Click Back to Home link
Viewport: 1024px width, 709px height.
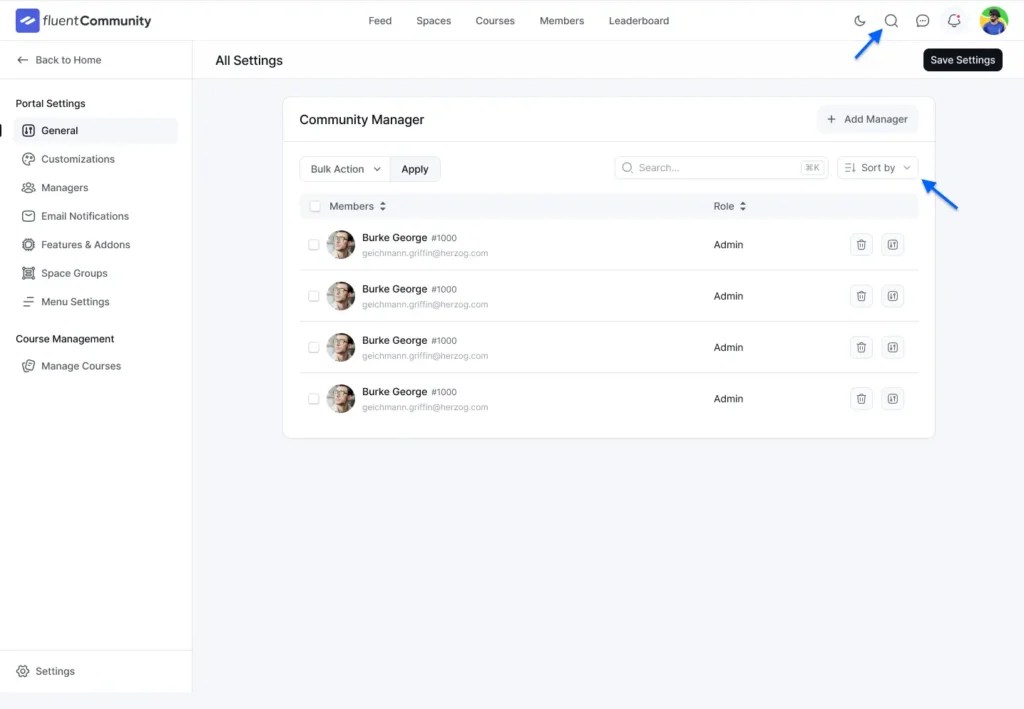click(x=59, y=60)
